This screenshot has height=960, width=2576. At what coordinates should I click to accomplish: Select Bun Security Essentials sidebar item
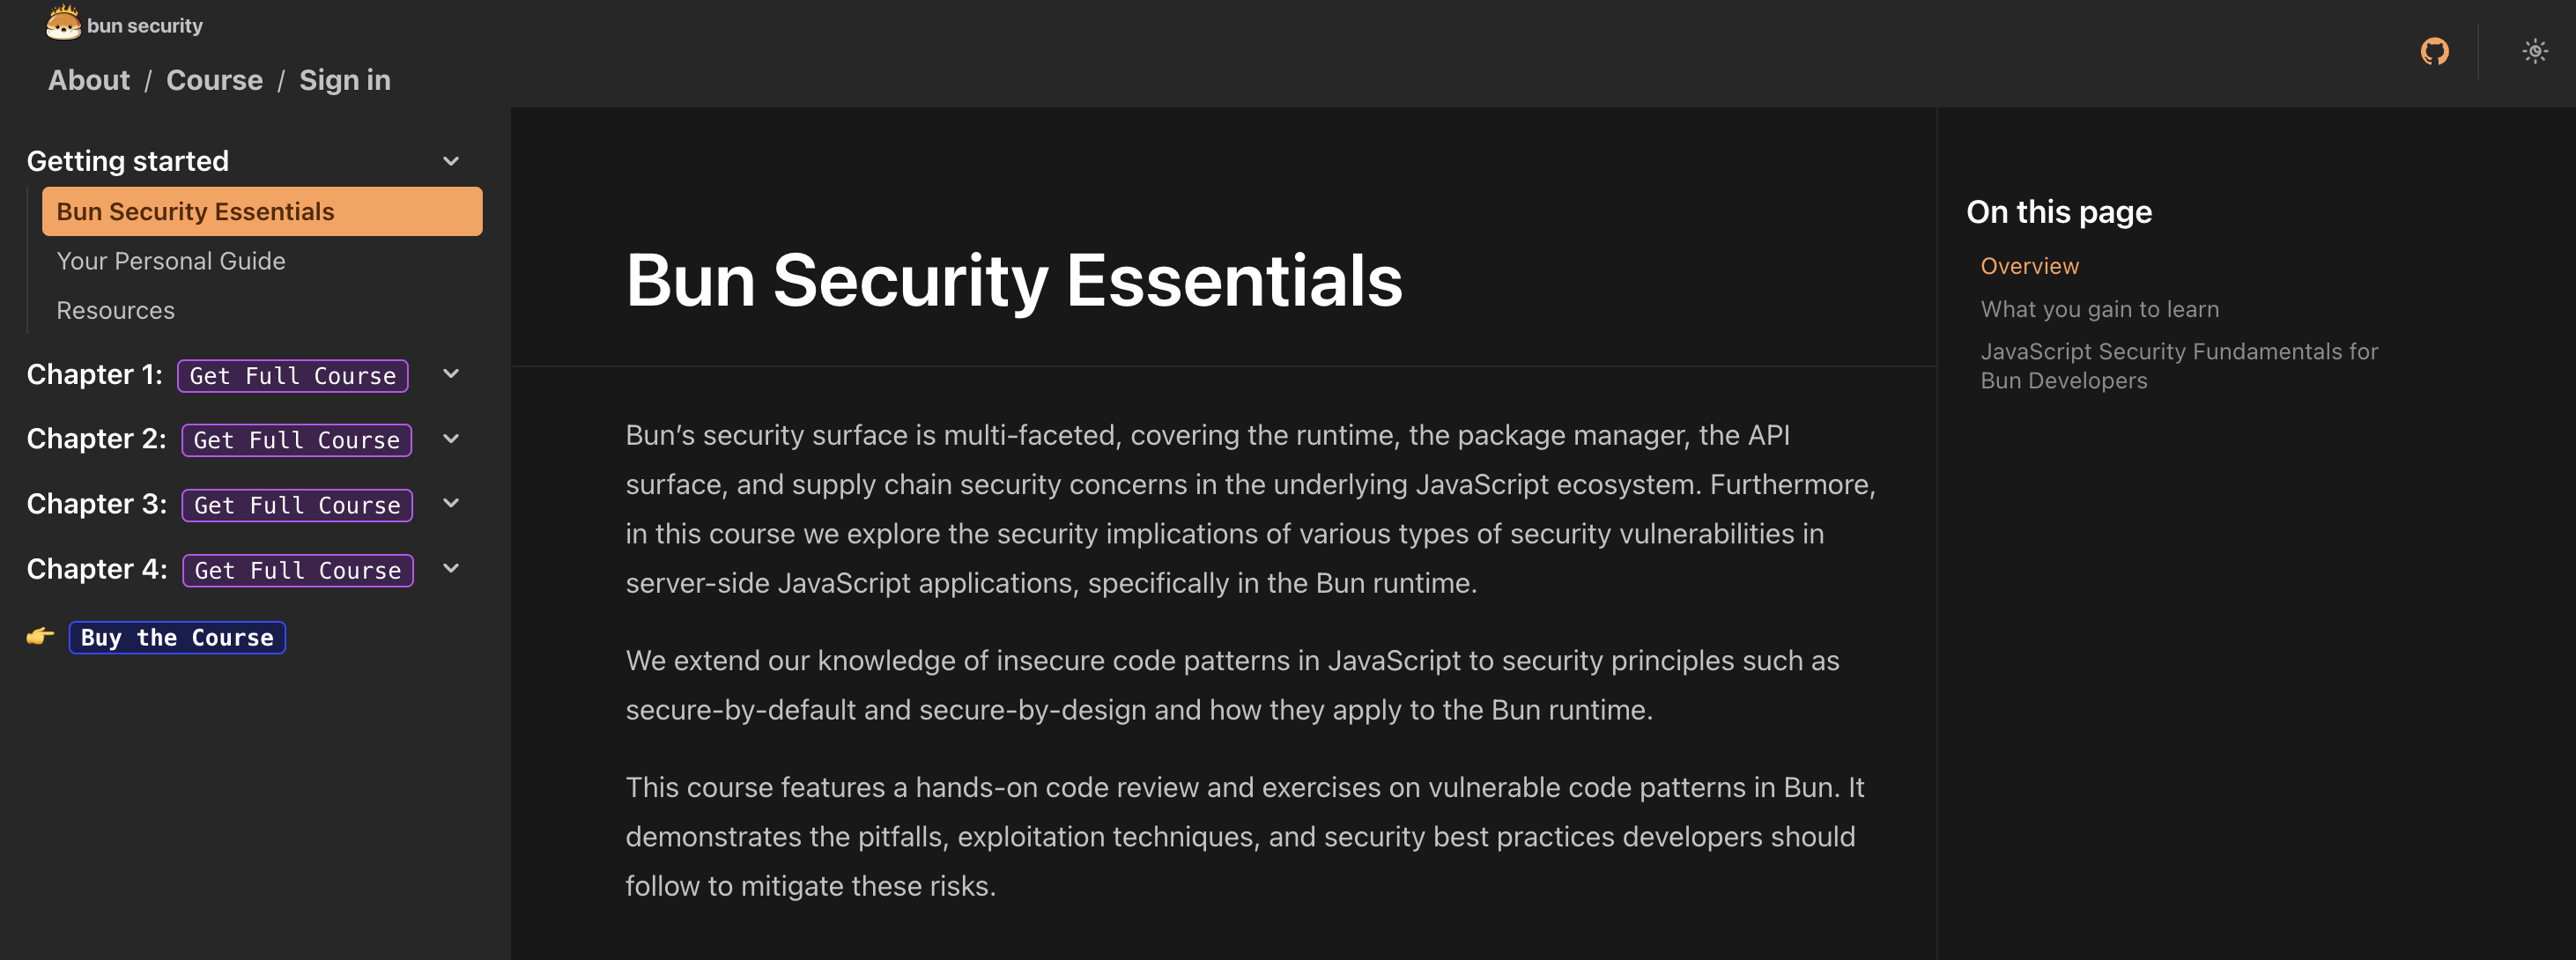coord(262,212)
